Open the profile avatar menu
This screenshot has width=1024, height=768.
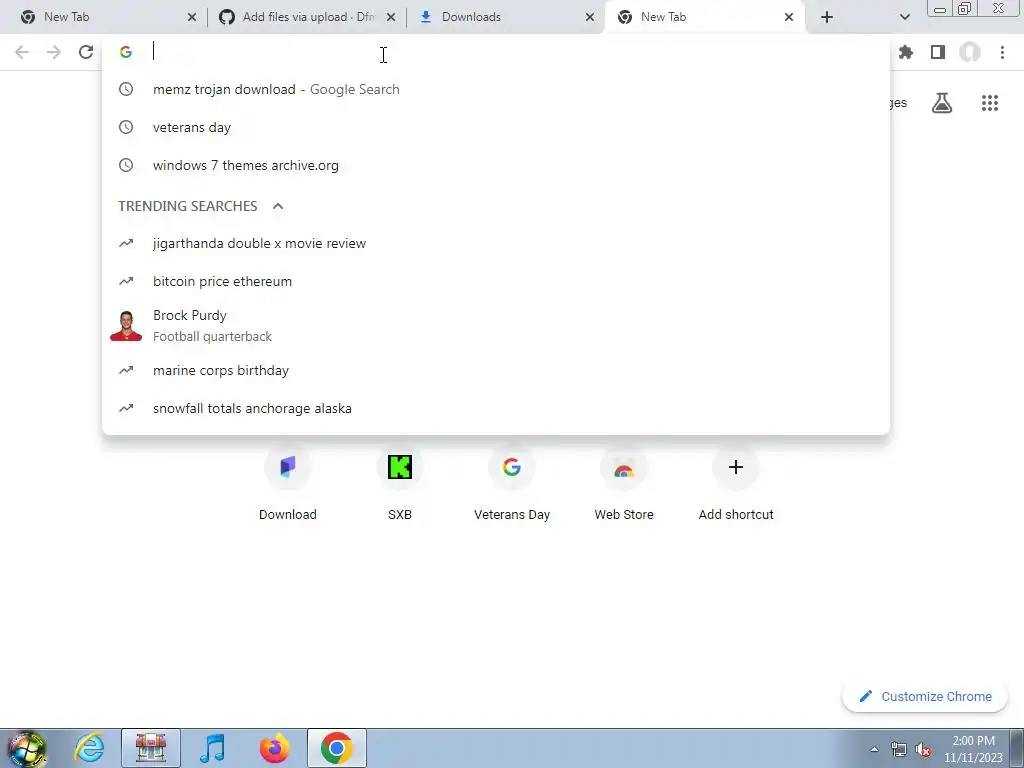tap(970, 52)
